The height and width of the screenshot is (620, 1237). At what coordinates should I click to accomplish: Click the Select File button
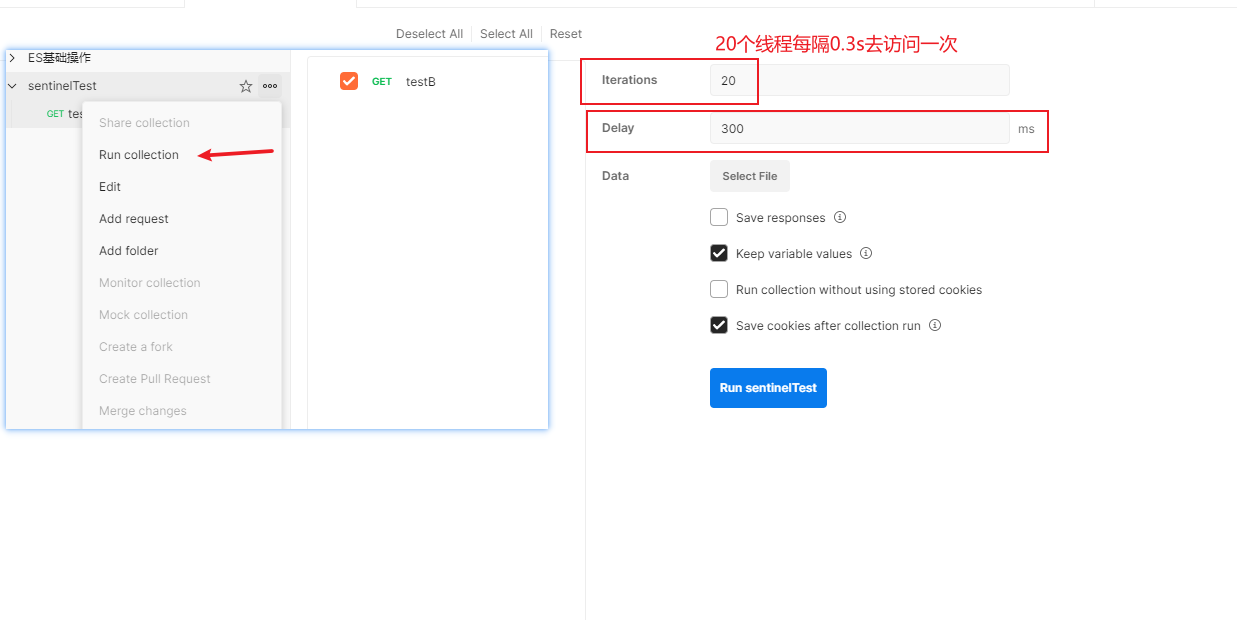click(750, 176)
